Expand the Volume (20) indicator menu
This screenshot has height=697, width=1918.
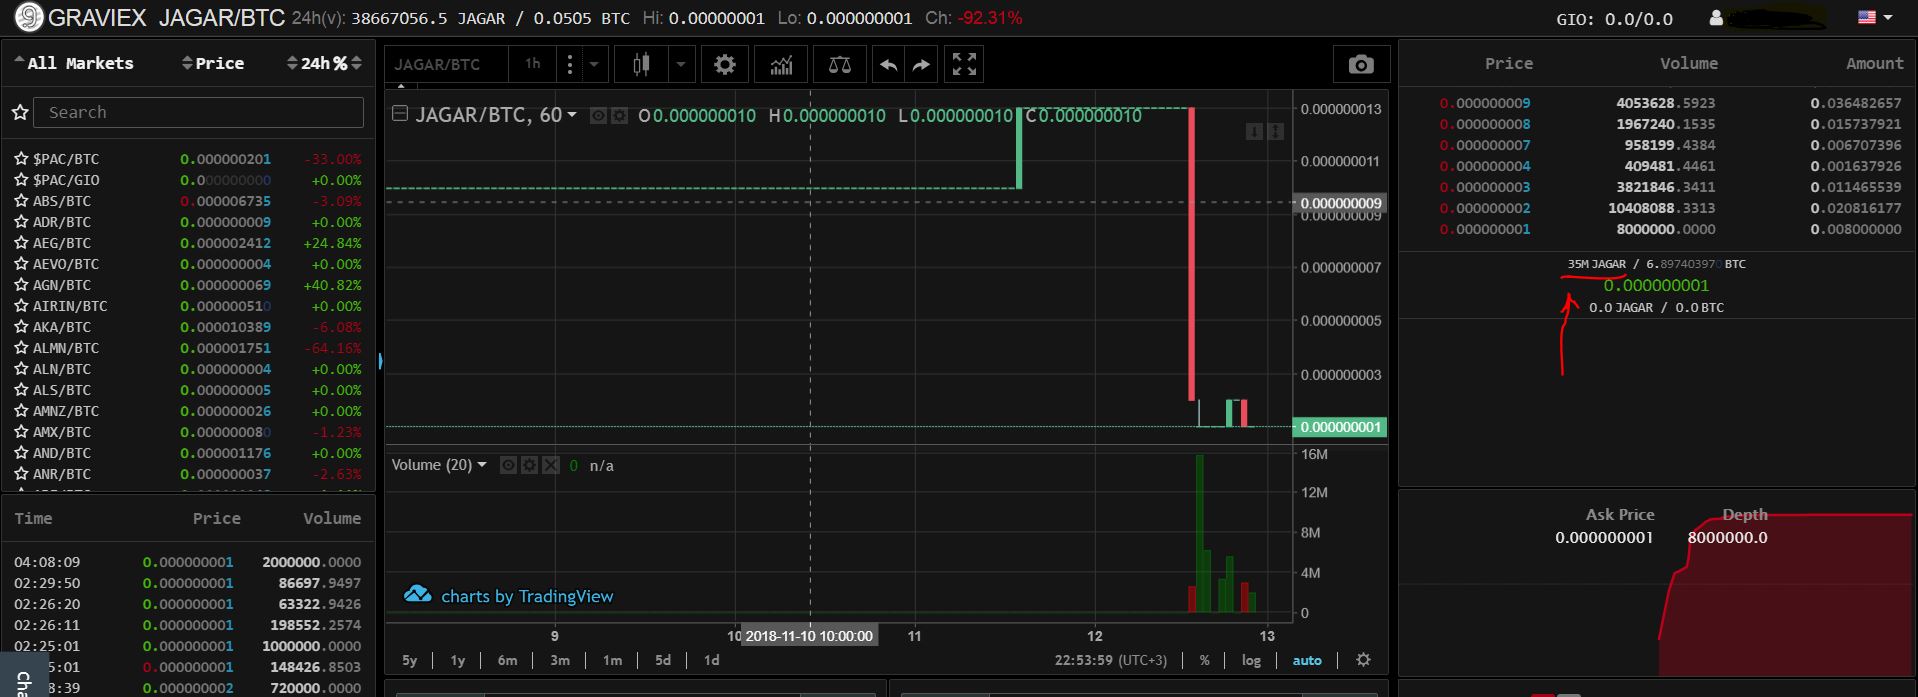click(x=482, y=465)
